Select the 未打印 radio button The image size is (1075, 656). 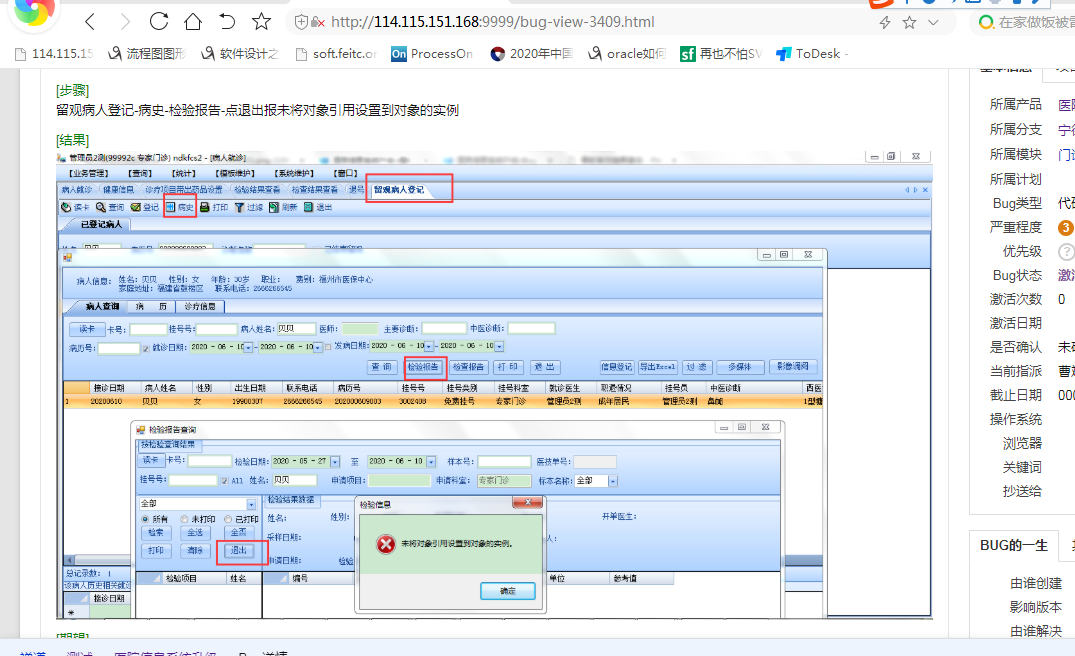tap(184, 520)
